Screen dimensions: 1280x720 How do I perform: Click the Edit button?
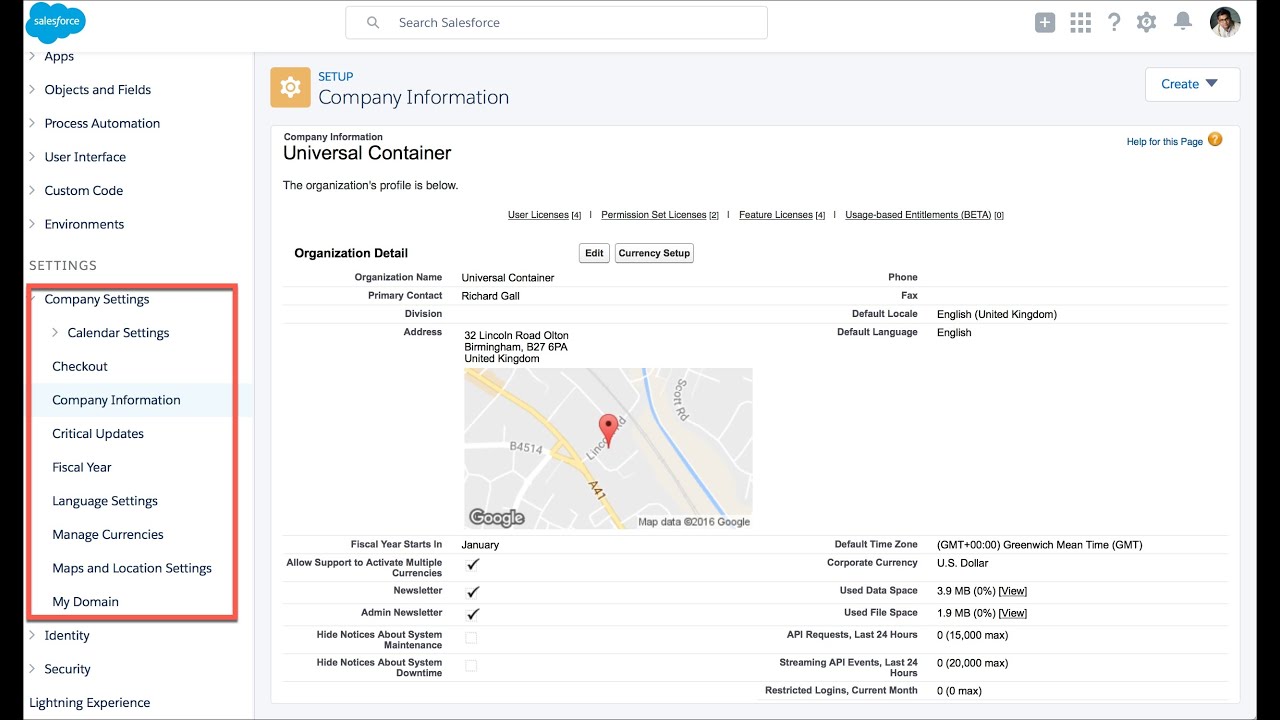coord(594,253)
